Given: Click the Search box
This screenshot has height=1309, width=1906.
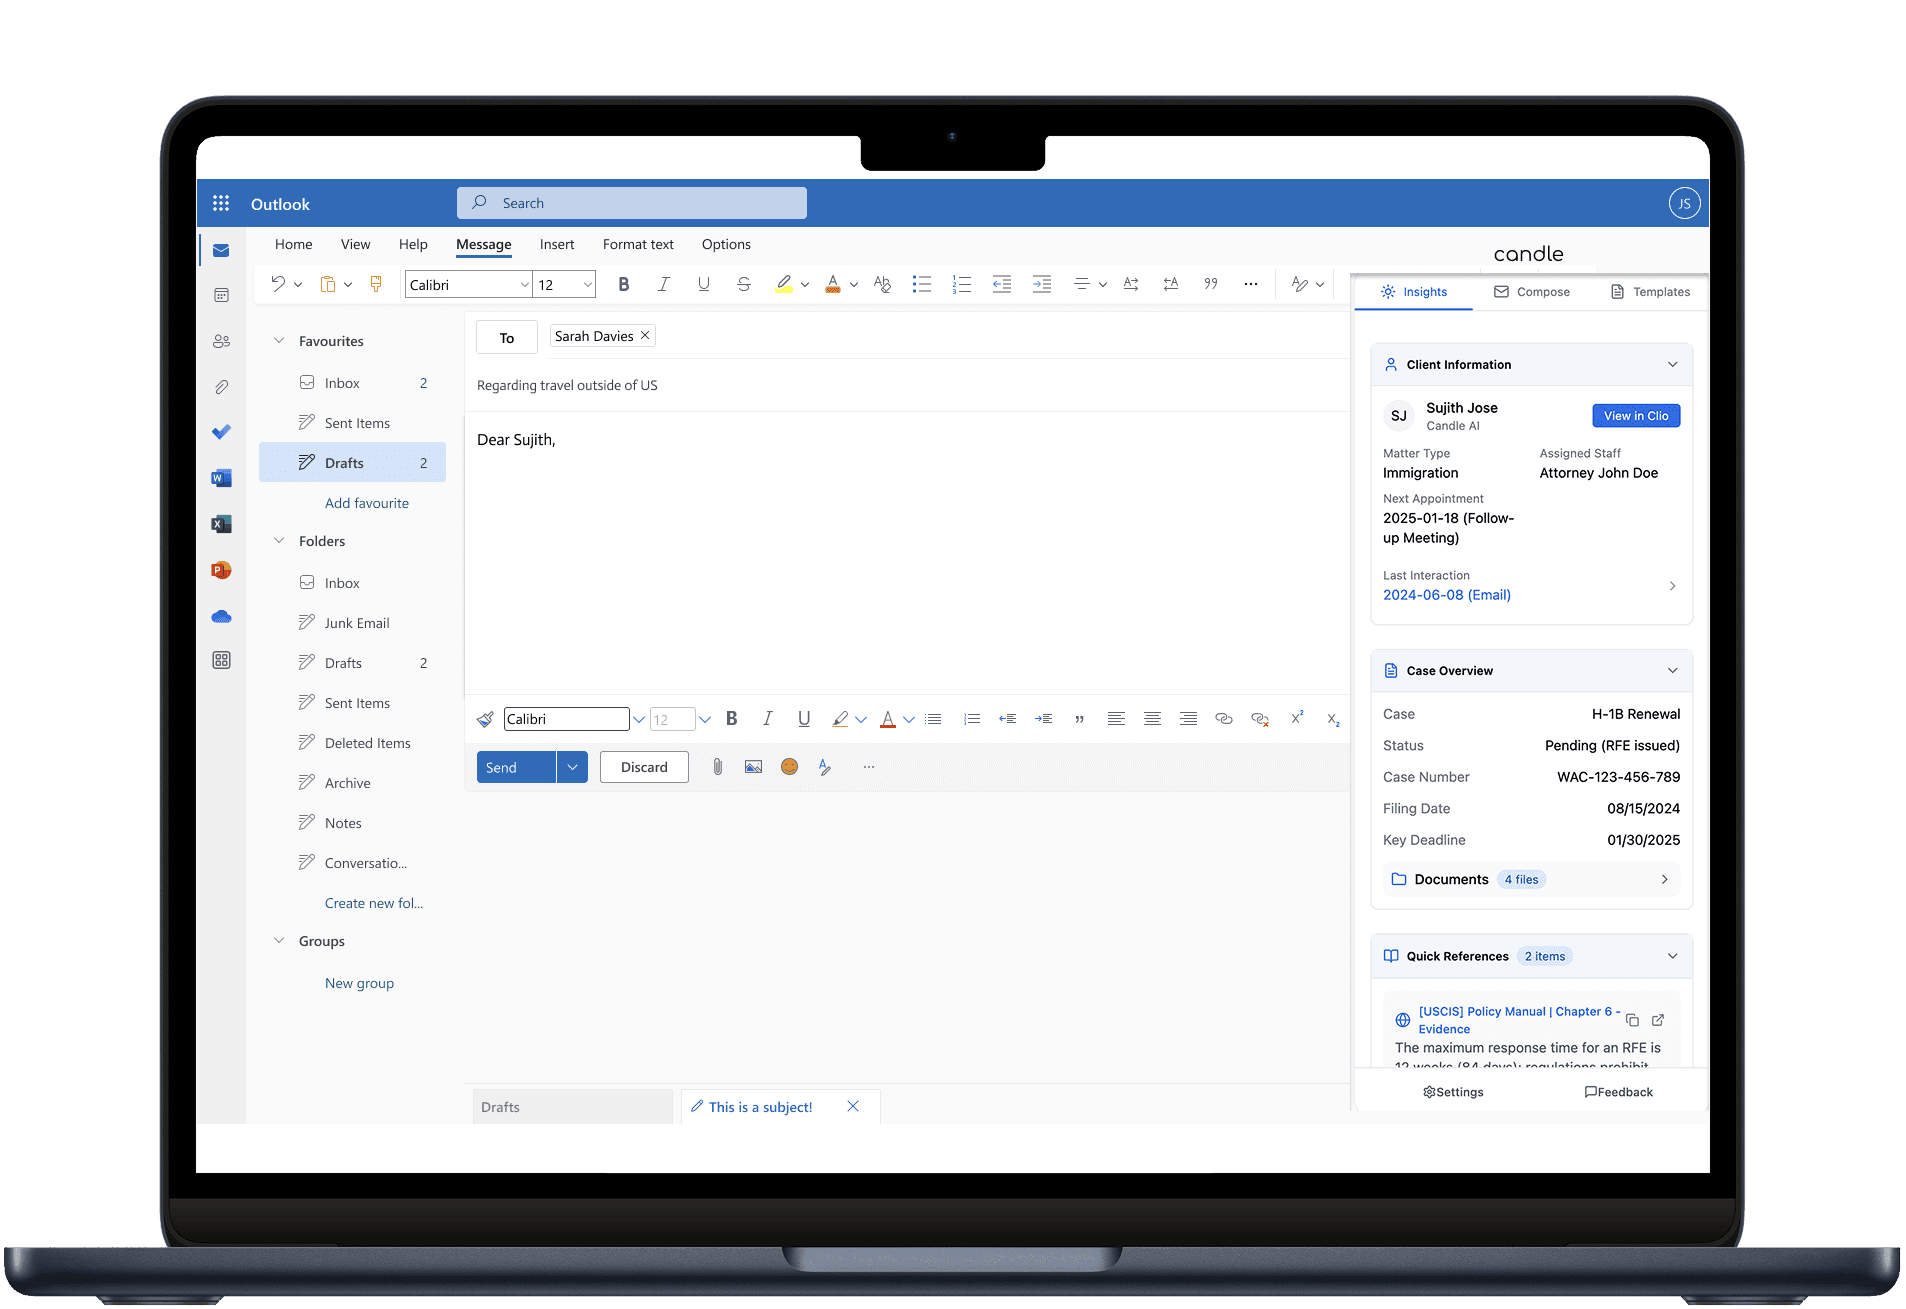Looking at the screenshot, I should pos(632,203).
